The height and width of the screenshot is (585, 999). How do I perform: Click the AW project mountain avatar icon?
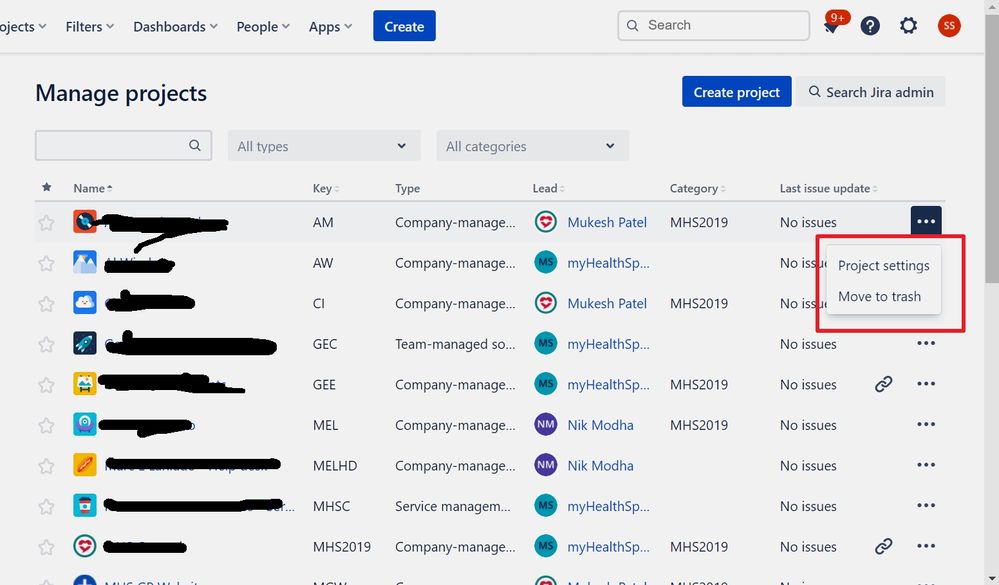tap(85, 262)
